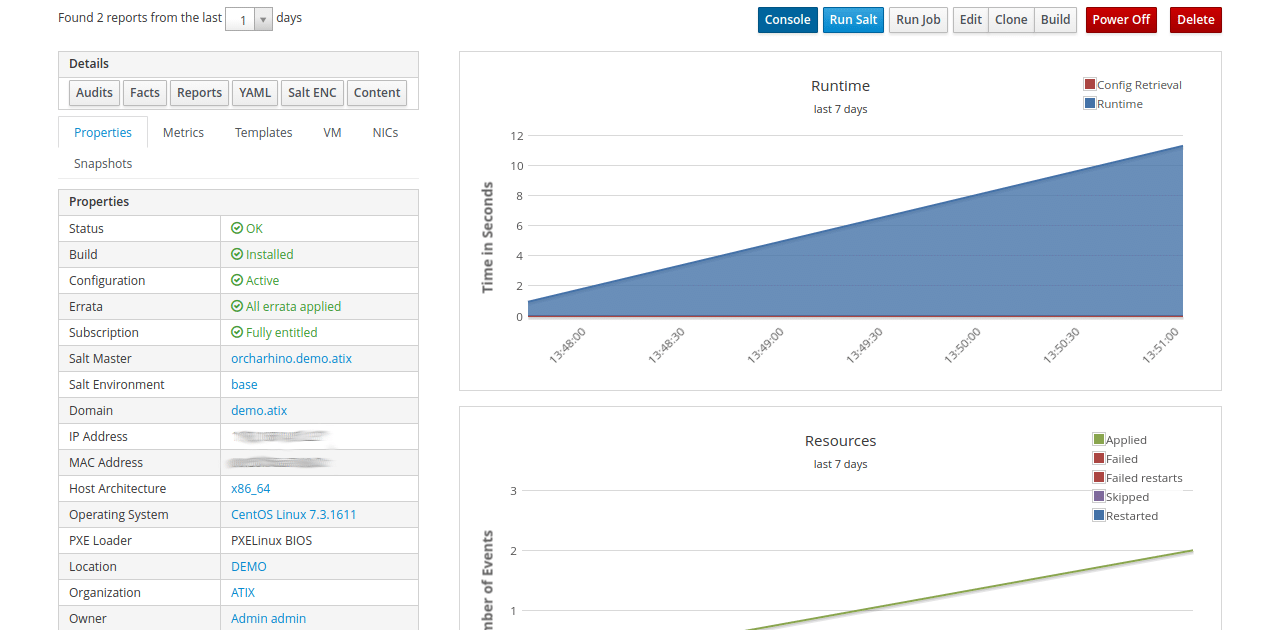
Task: Click the PXELinux BIOS value
Action: [x=271, y=540]
